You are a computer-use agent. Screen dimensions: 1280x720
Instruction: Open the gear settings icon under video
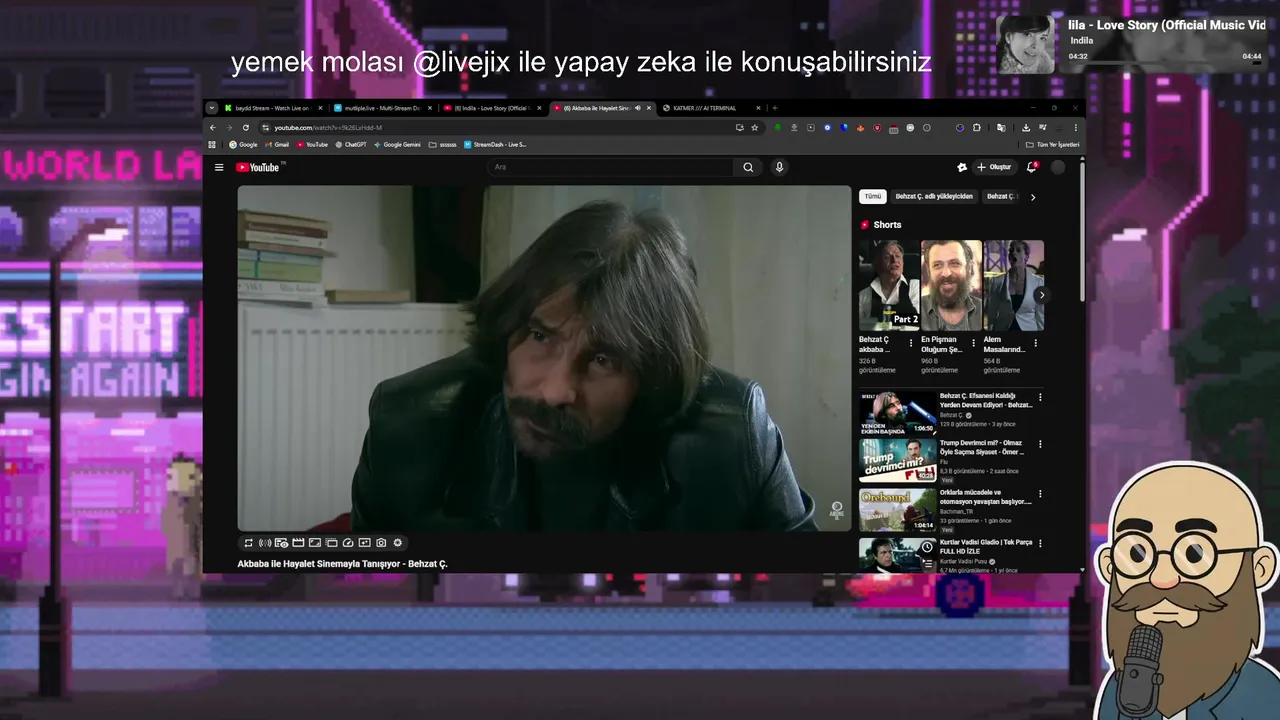[397, 543]
